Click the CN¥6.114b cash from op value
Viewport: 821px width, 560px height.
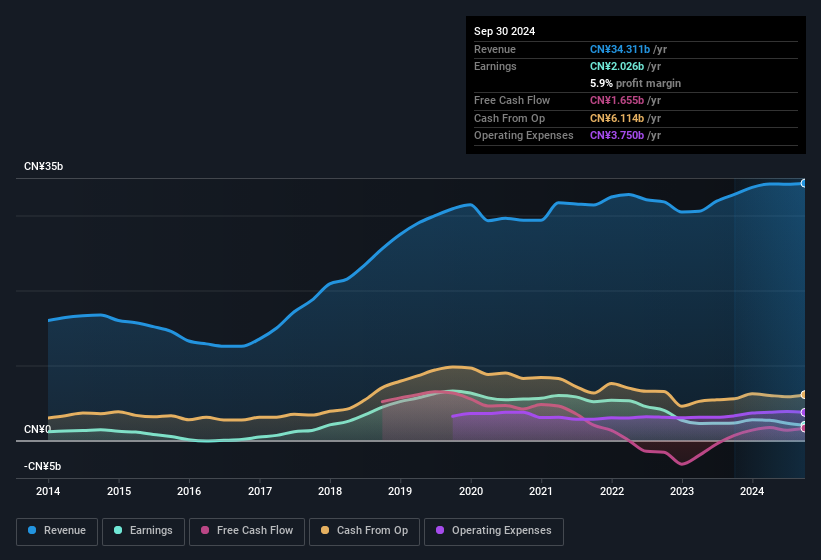pyautogui.click(x=617, y=118)
